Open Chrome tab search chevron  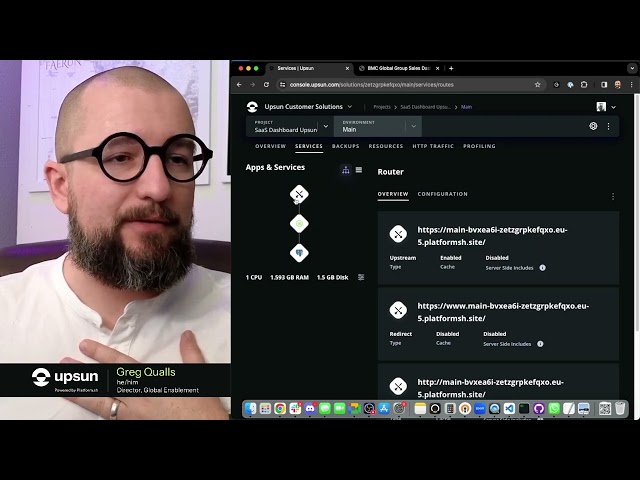(x=632, y=68)
